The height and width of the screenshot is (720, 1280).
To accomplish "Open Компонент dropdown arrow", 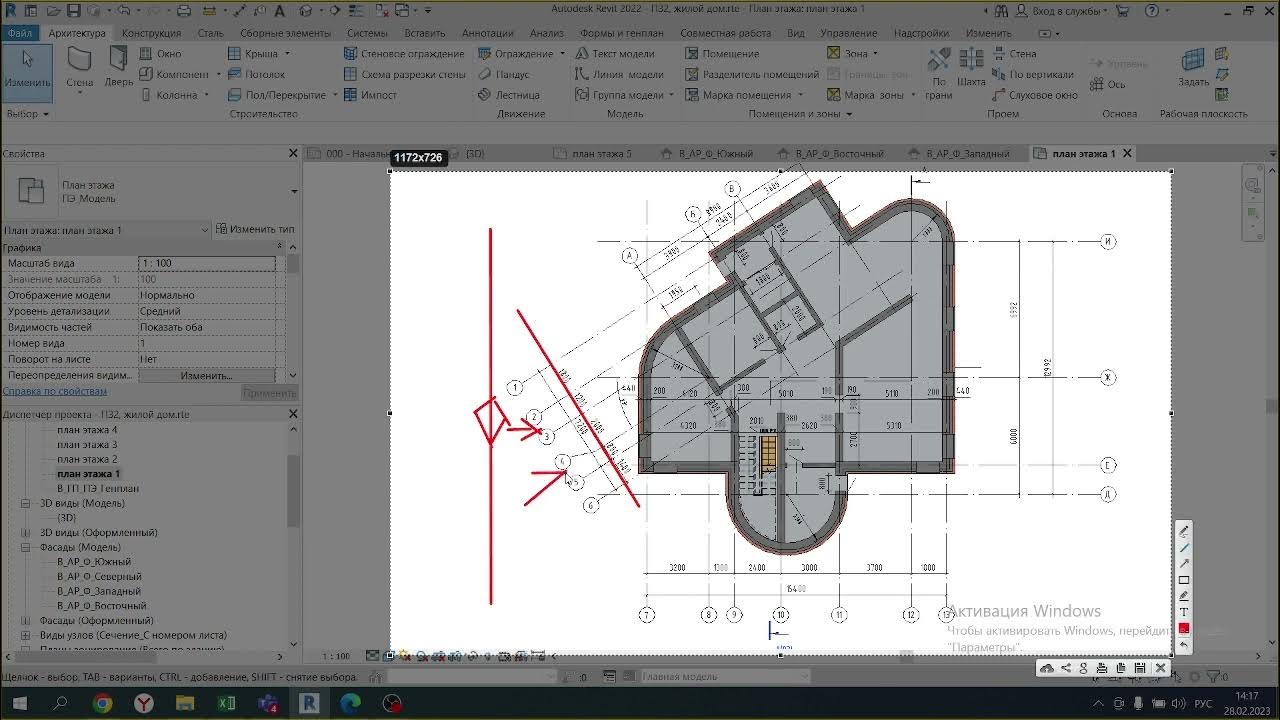I will (x=218, y=75).
